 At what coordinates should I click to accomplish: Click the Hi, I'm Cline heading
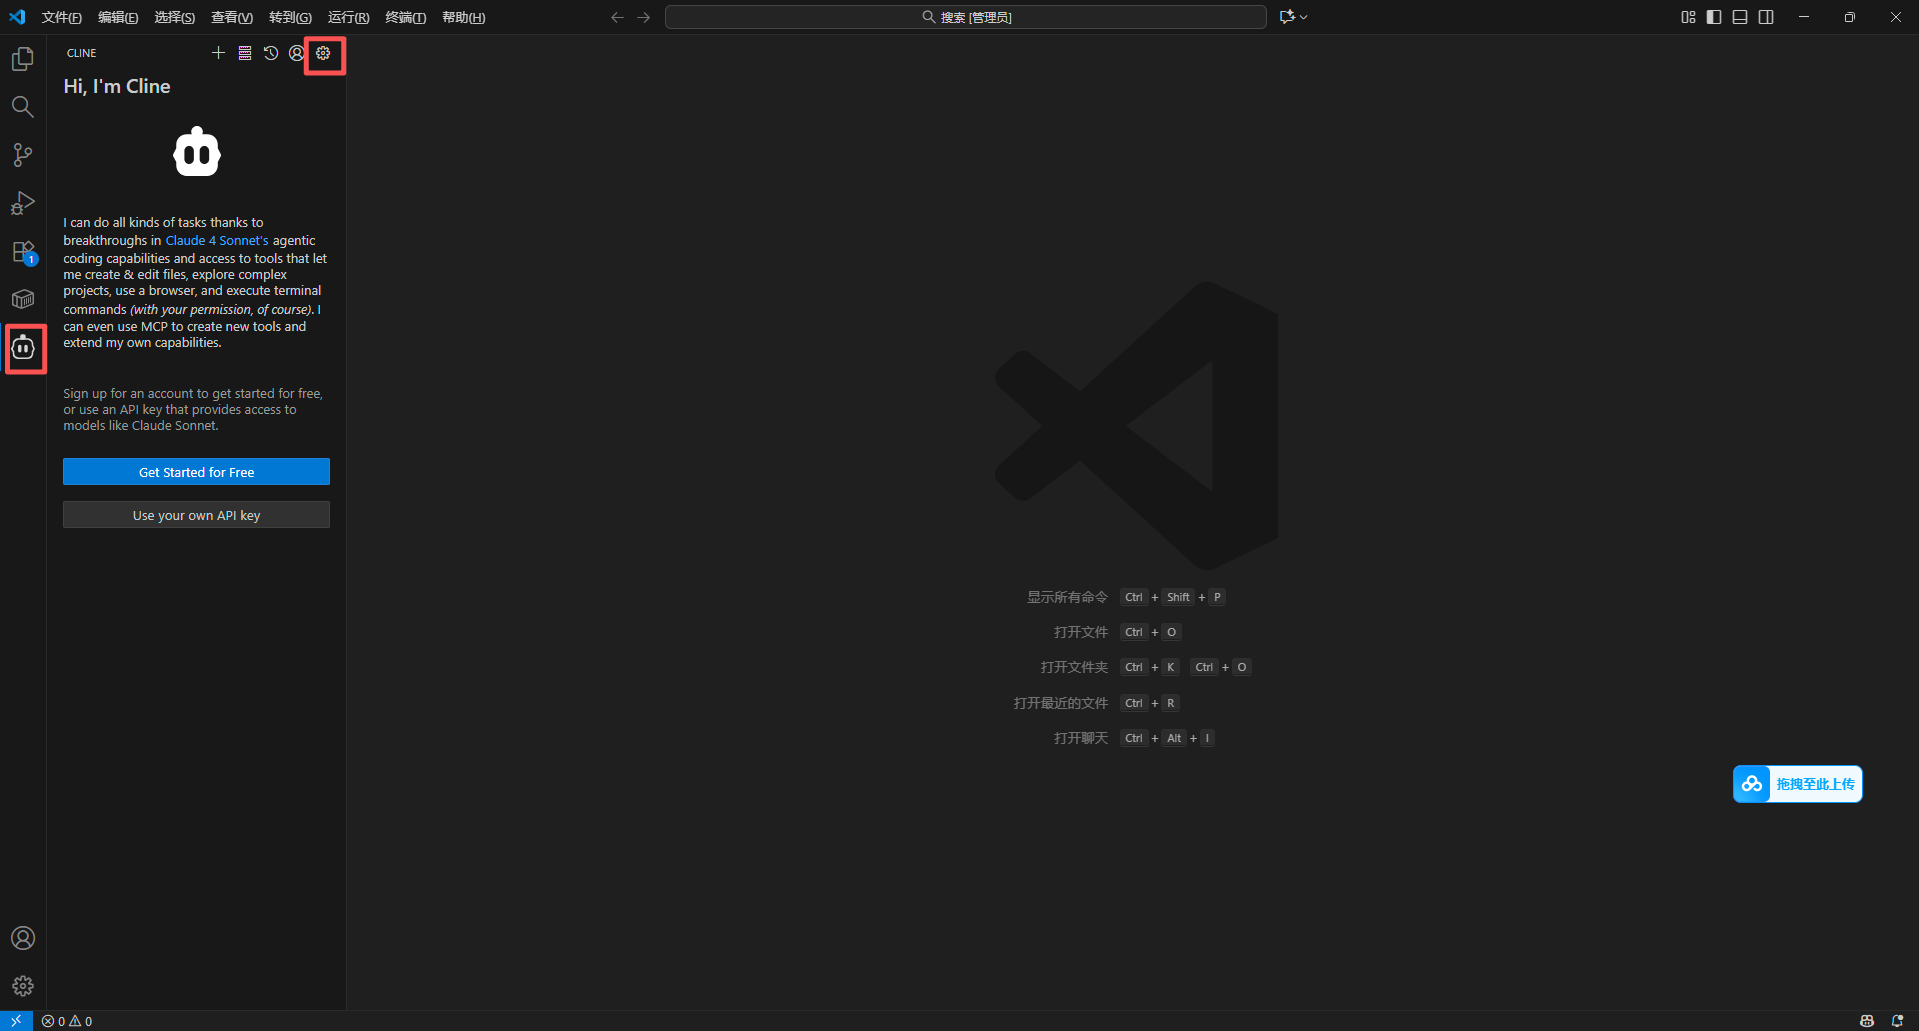pos(117,86)
